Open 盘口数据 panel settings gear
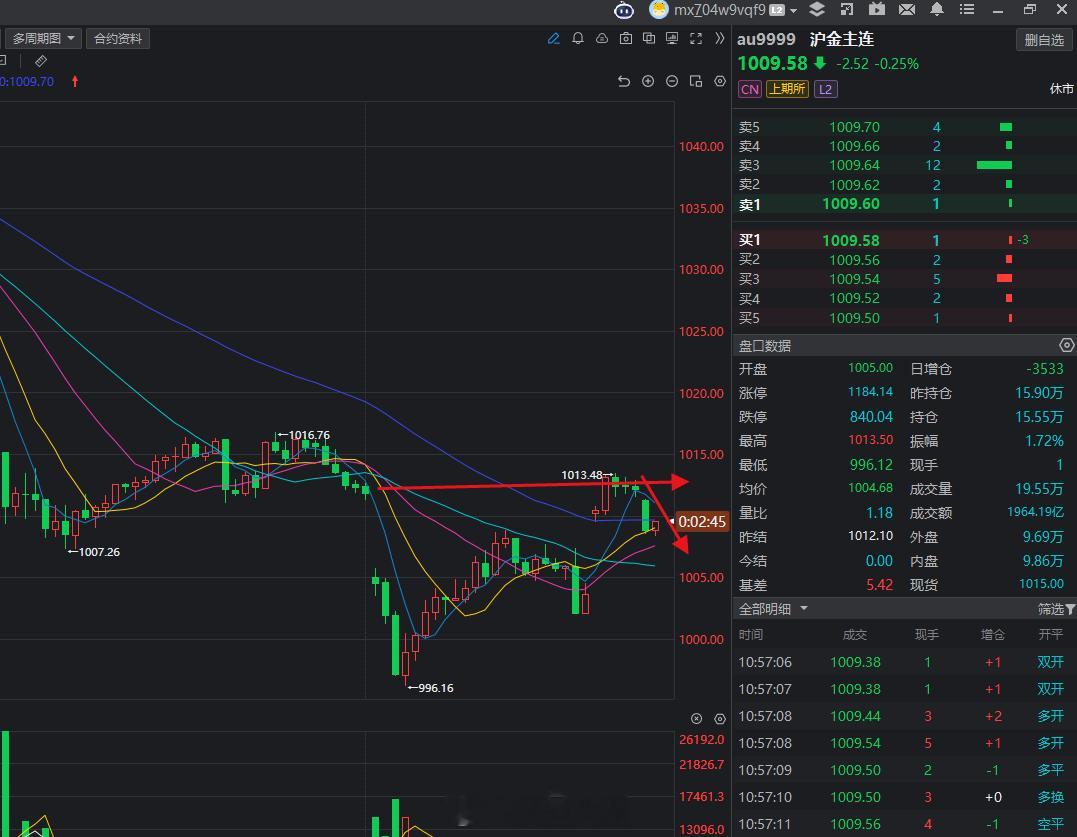Image resolution: width=1077 pixels, height=837 pixels. [1066, 344]
